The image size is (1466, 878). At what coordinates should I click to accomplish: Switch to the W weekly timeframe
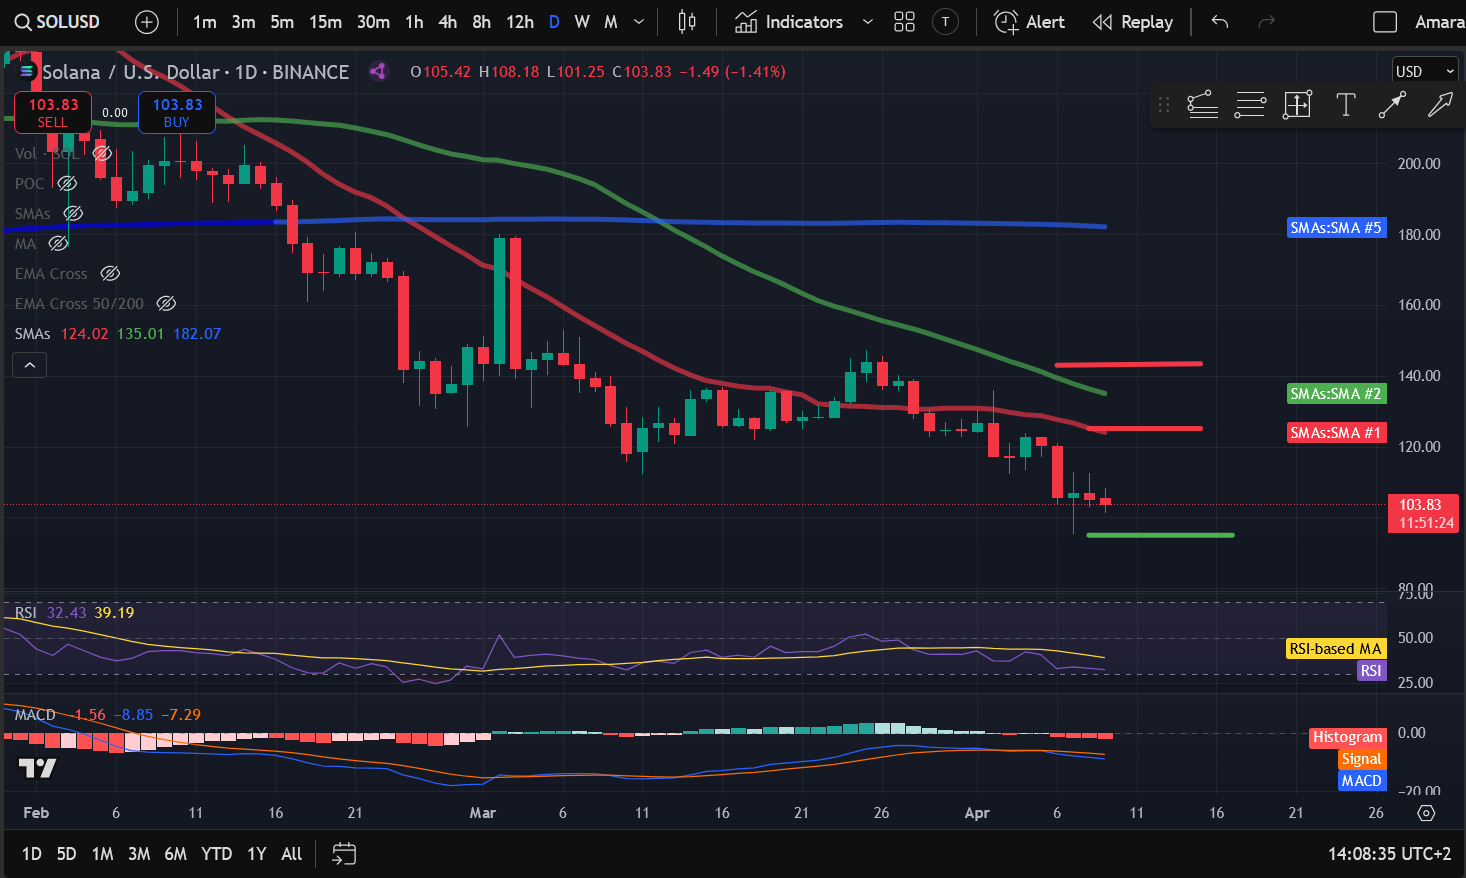pos(582,22)
